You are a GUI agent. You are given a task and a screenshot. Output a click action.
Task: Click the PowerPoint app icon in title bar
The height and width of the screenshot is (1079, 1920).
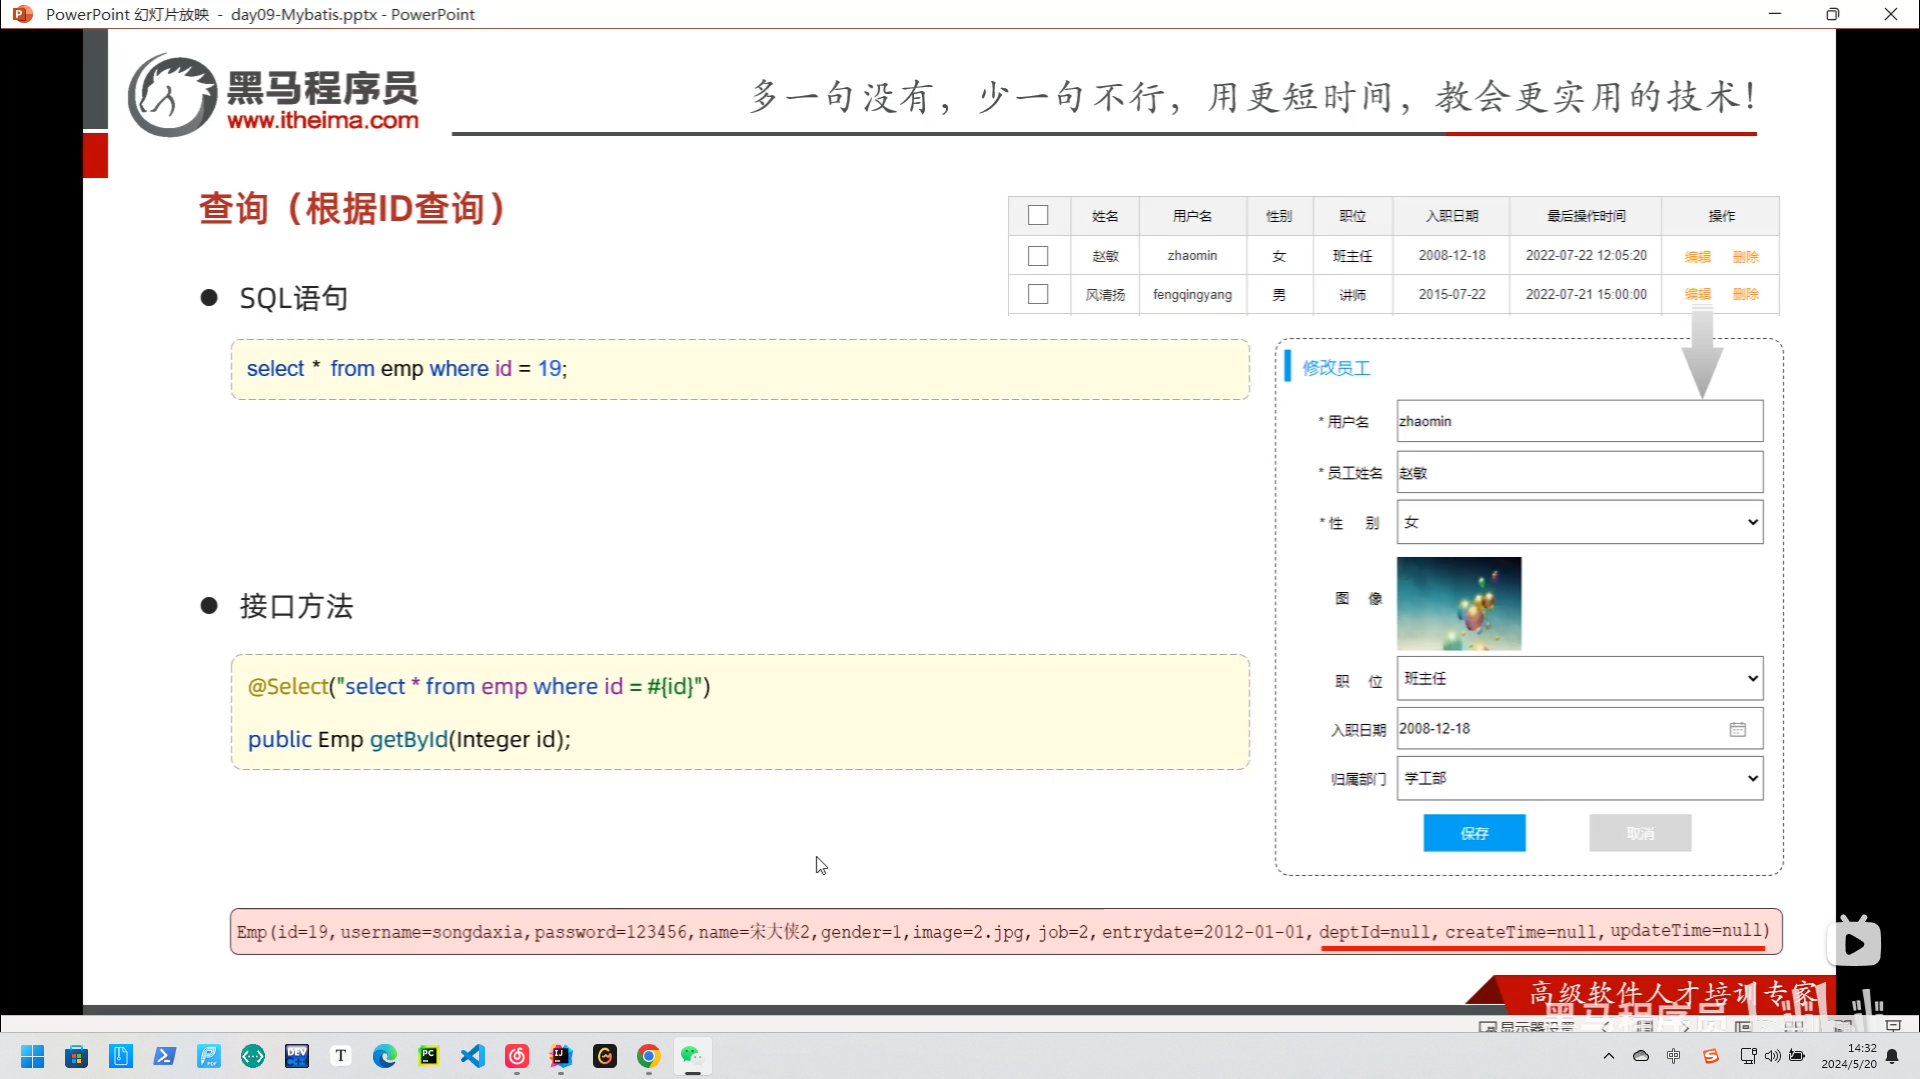[x=22, y=14]
